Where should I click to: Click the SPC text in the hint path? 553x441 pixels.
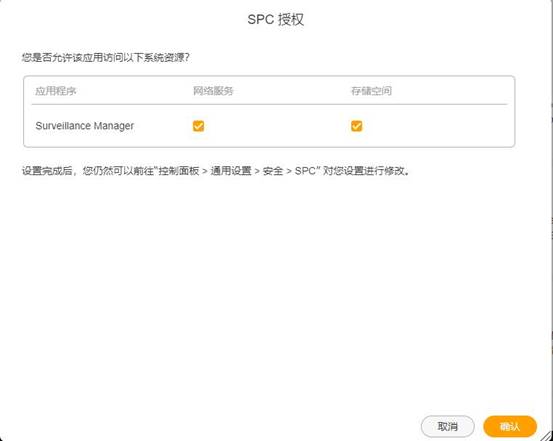305,171
